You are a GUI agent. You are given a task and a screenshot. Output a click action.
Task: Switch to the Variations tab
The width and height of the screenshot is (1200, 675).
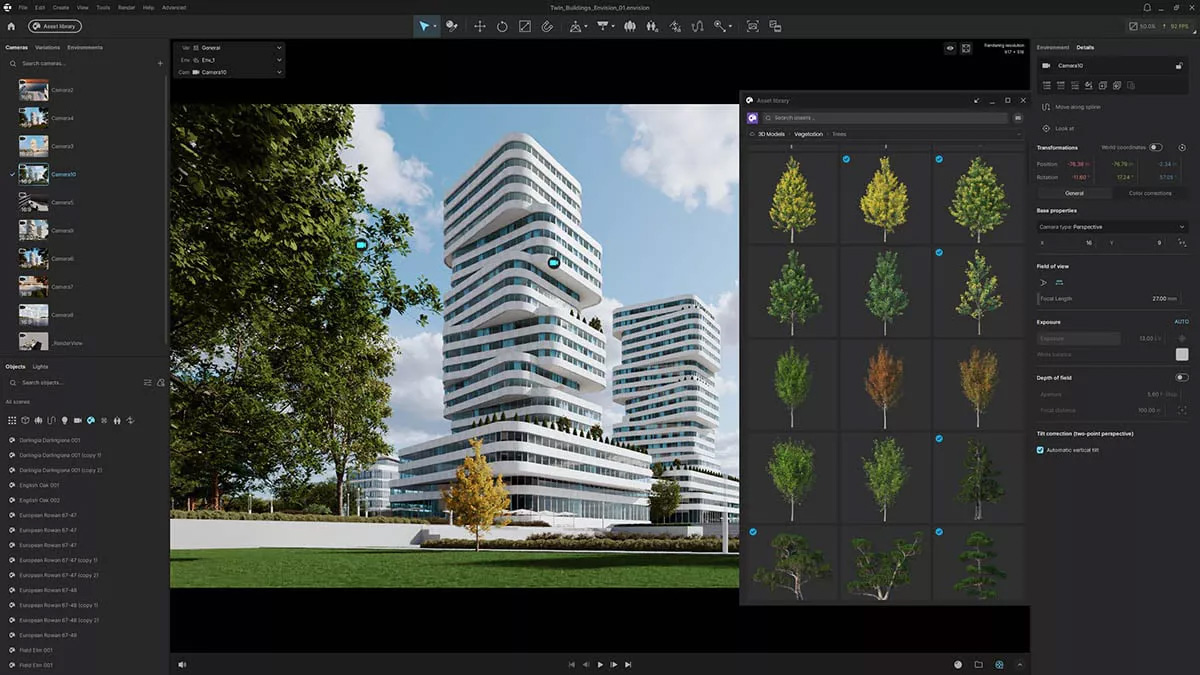coord(47,47)
